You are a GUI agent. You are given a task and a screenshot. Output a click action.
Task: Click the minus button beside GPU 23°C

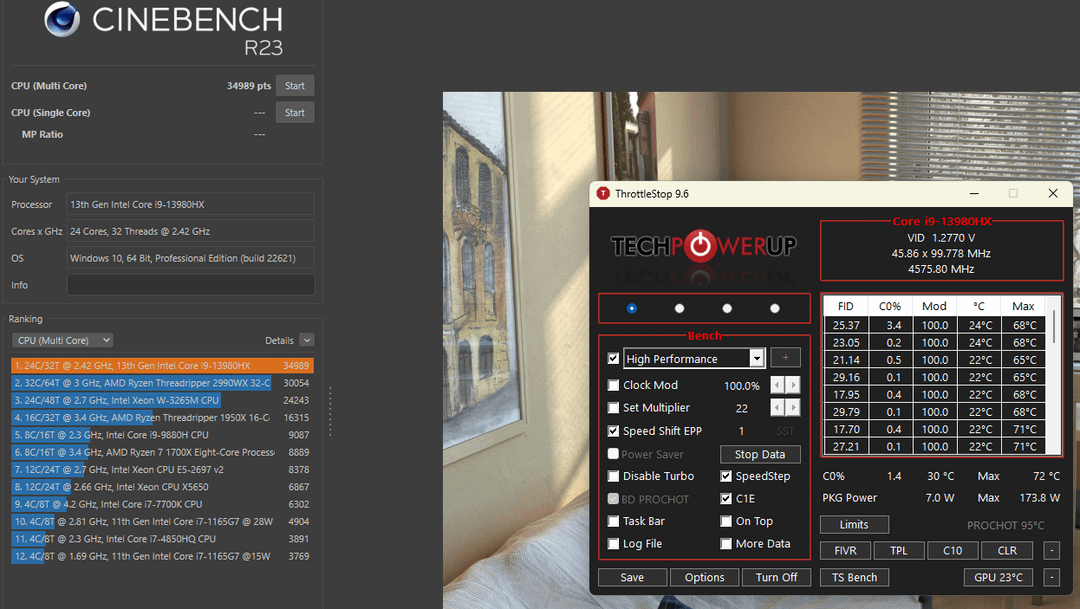pyautogui.click(x=1052, y=577)
